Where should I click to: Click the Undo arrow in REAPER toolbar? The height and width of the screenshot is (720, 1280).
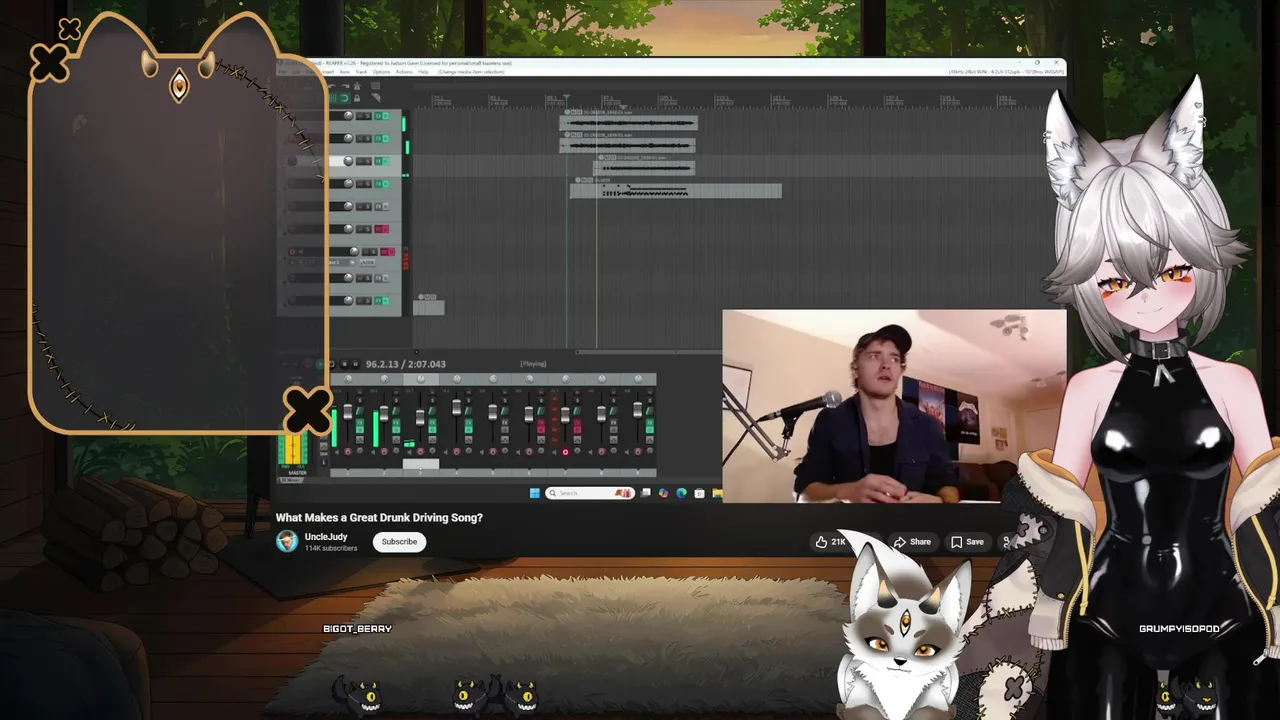pos(332,86)
